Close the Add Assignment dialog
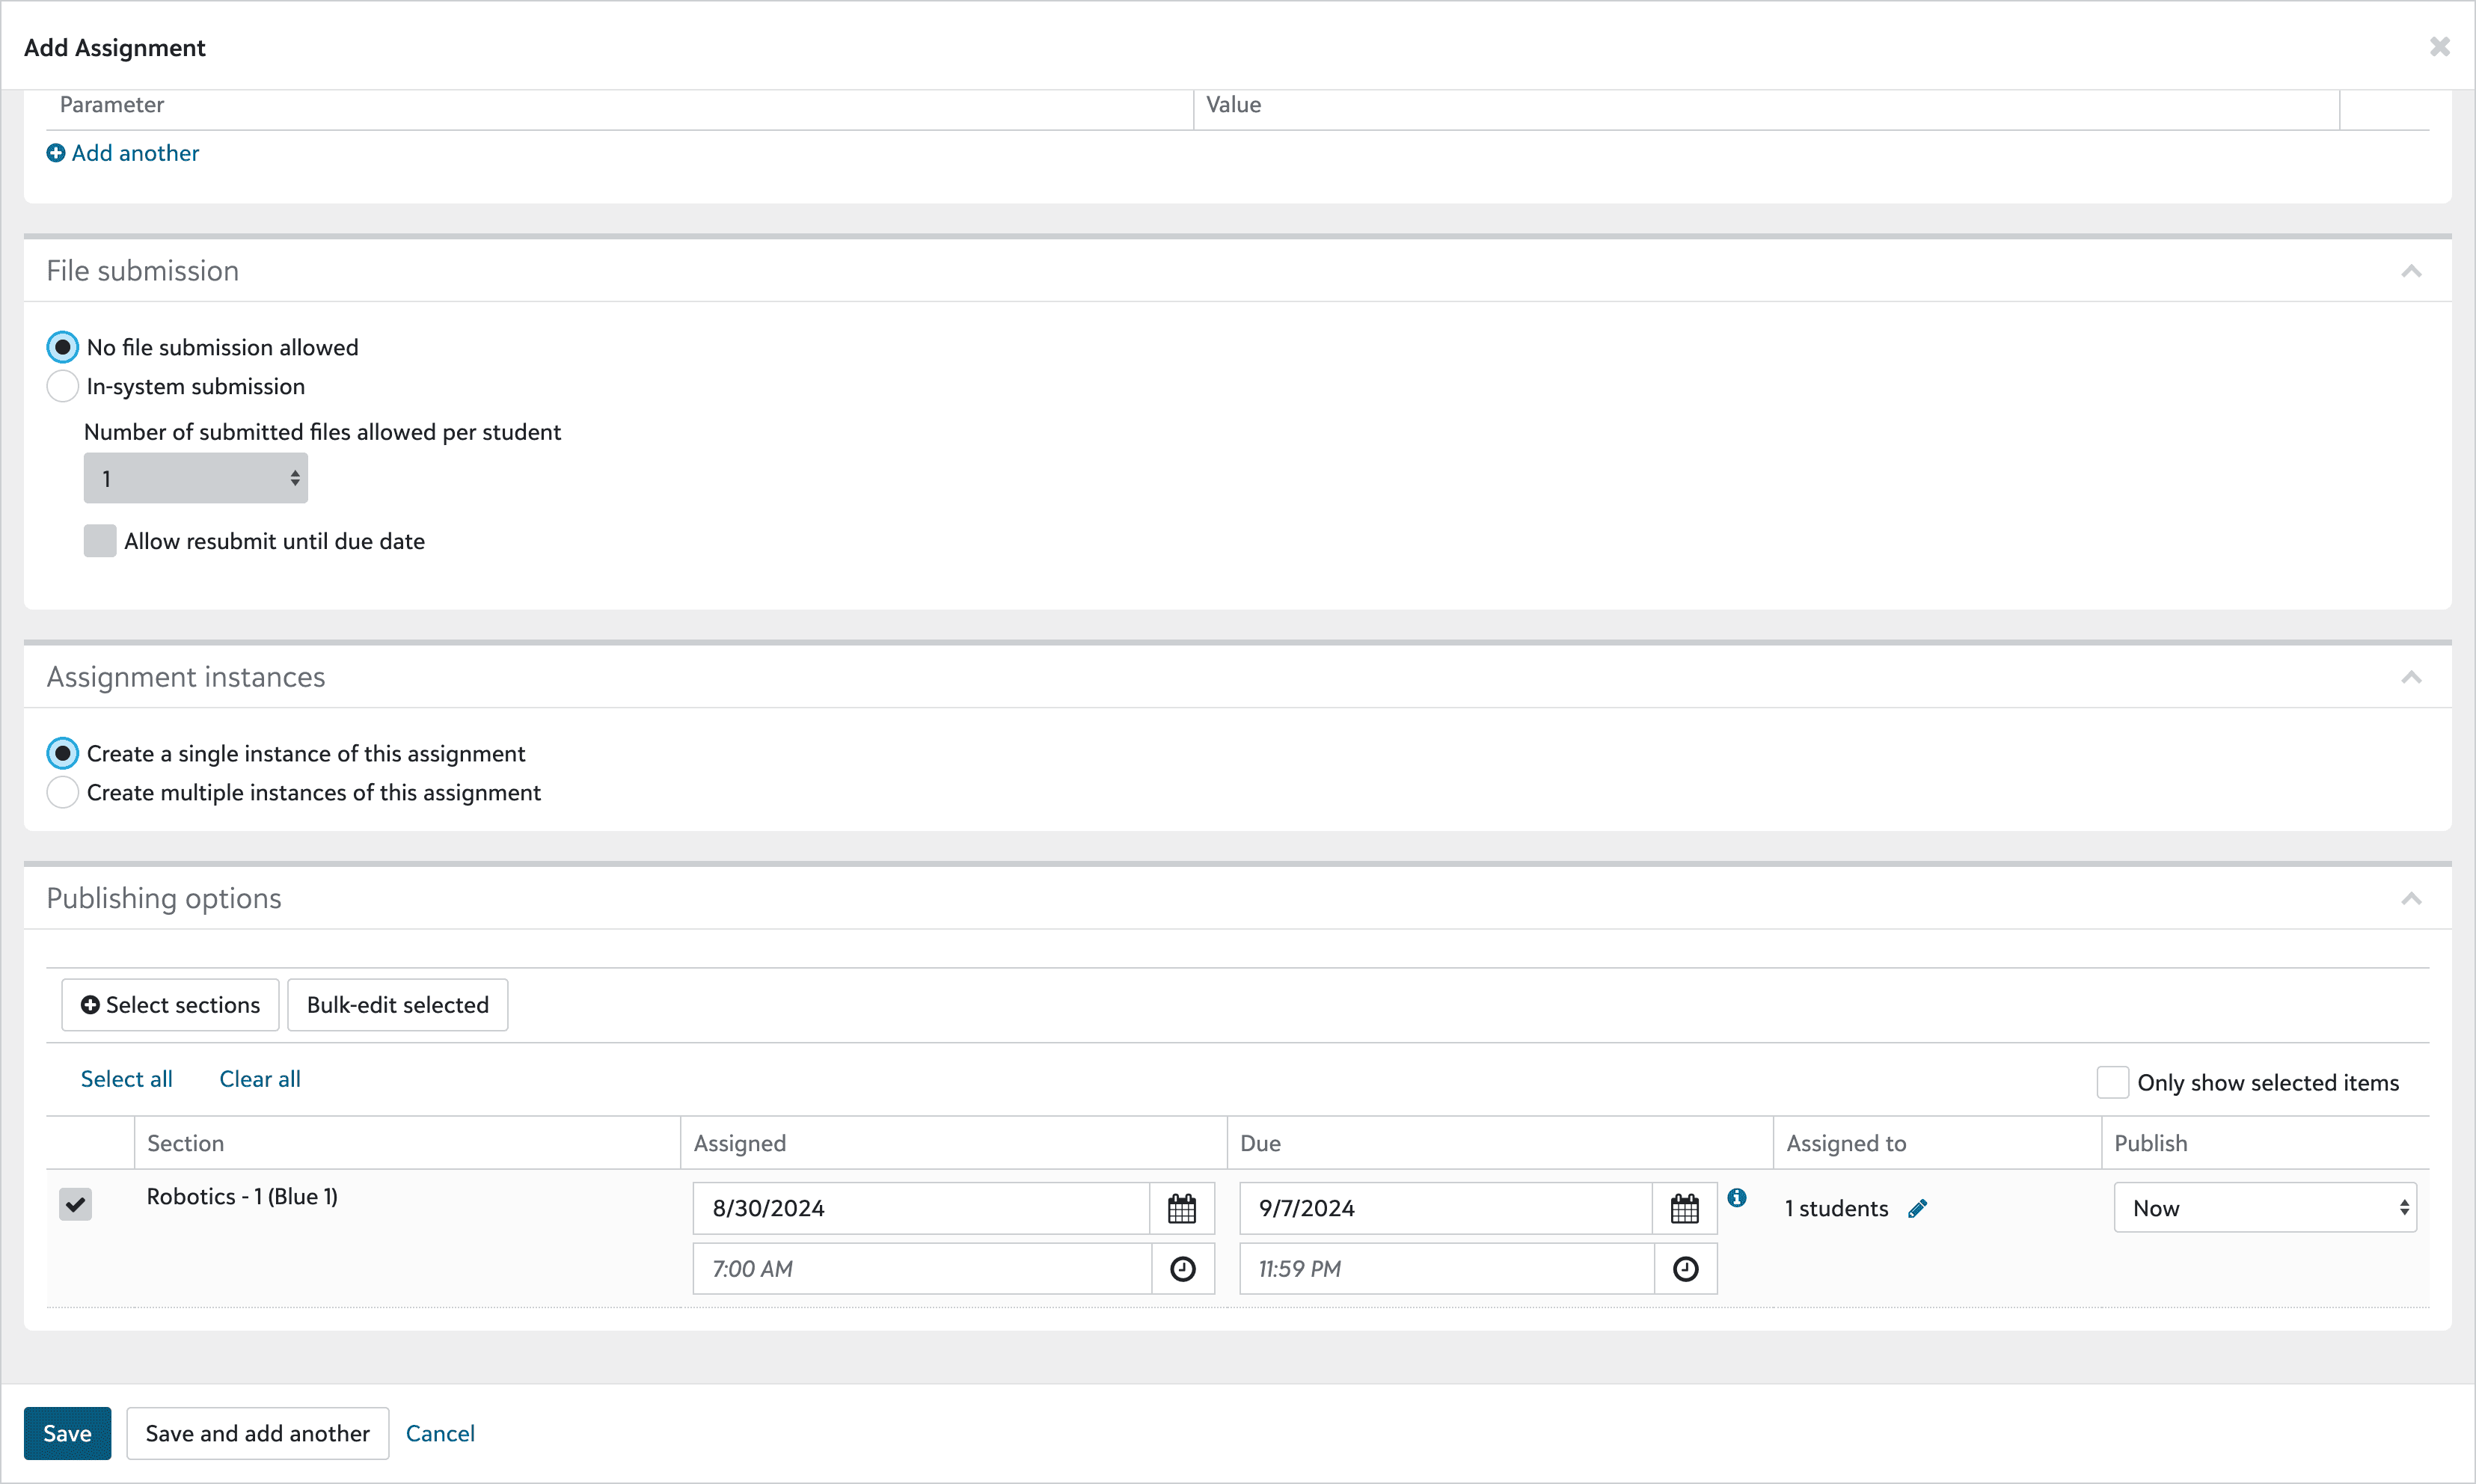This screenshot has width=2476, height=1484. (2440, 46)
